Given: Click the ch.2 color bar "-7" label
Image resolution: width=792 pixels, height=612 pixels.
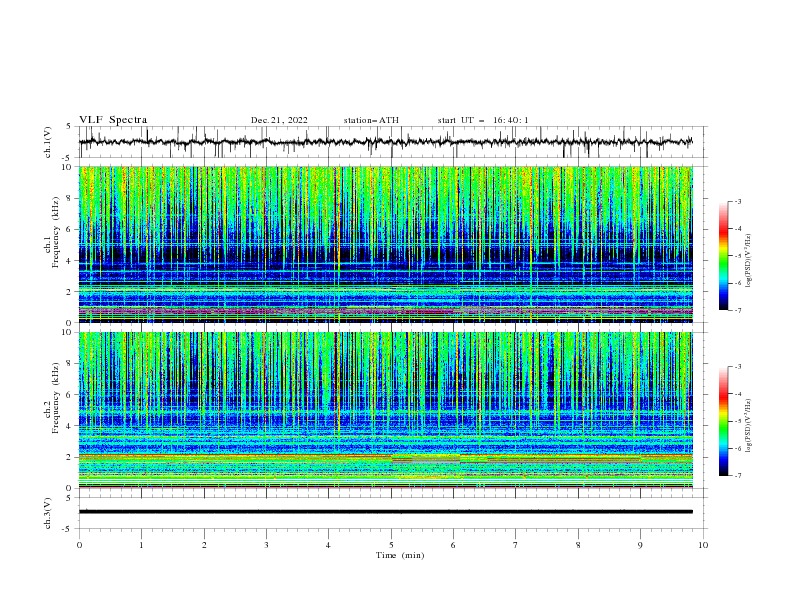Looking at the screenshot, I should tap(738, 475).
